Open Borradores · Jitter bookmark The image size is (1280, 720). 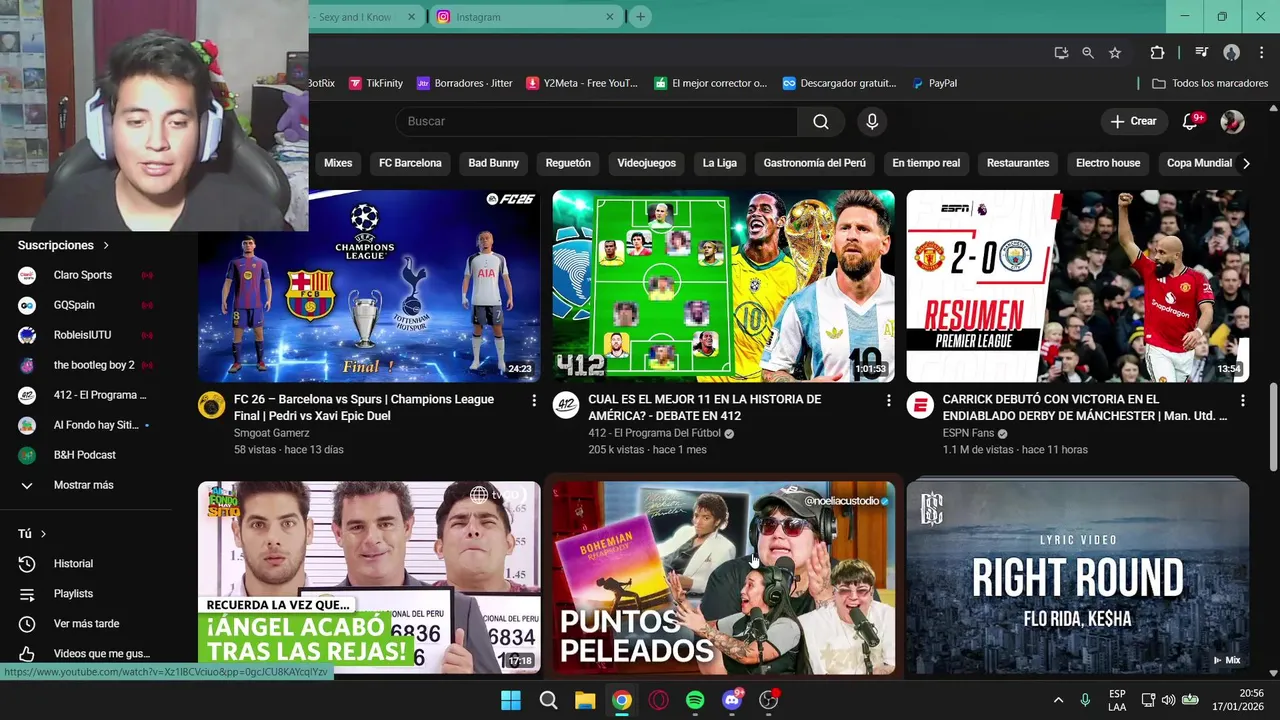point(464,83)
